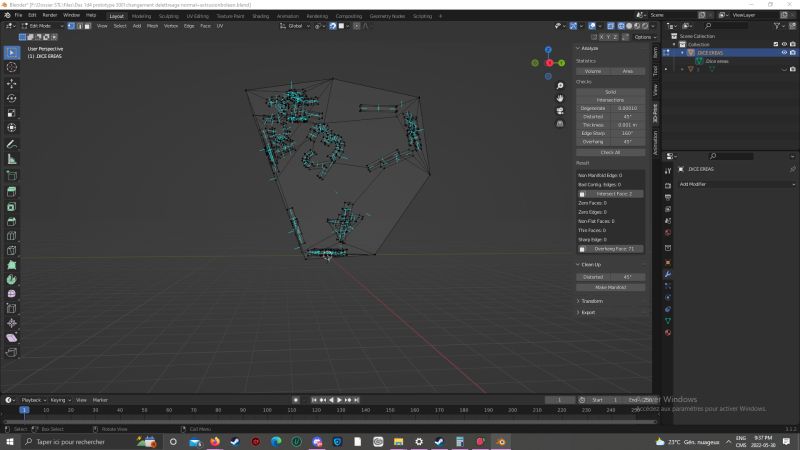Select the Loop Cut tool
Viewport: 800px width, 450px height.
(x=11, y=236)
